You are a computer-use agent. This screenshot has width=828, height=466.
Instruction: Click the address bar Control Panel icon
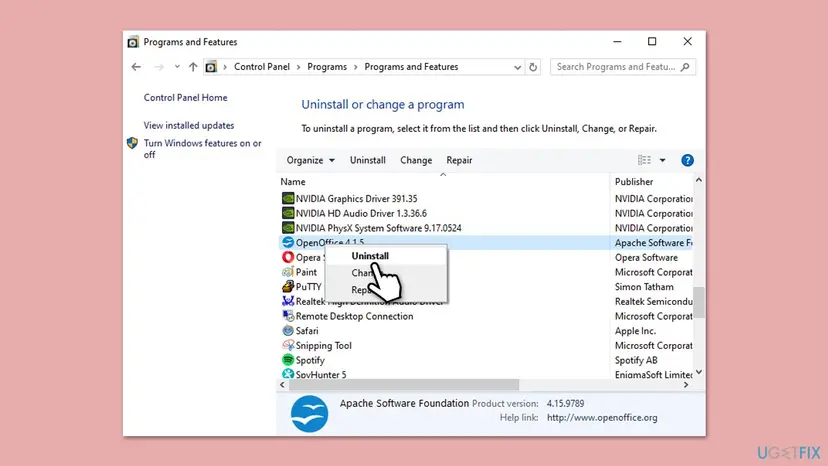211,67
